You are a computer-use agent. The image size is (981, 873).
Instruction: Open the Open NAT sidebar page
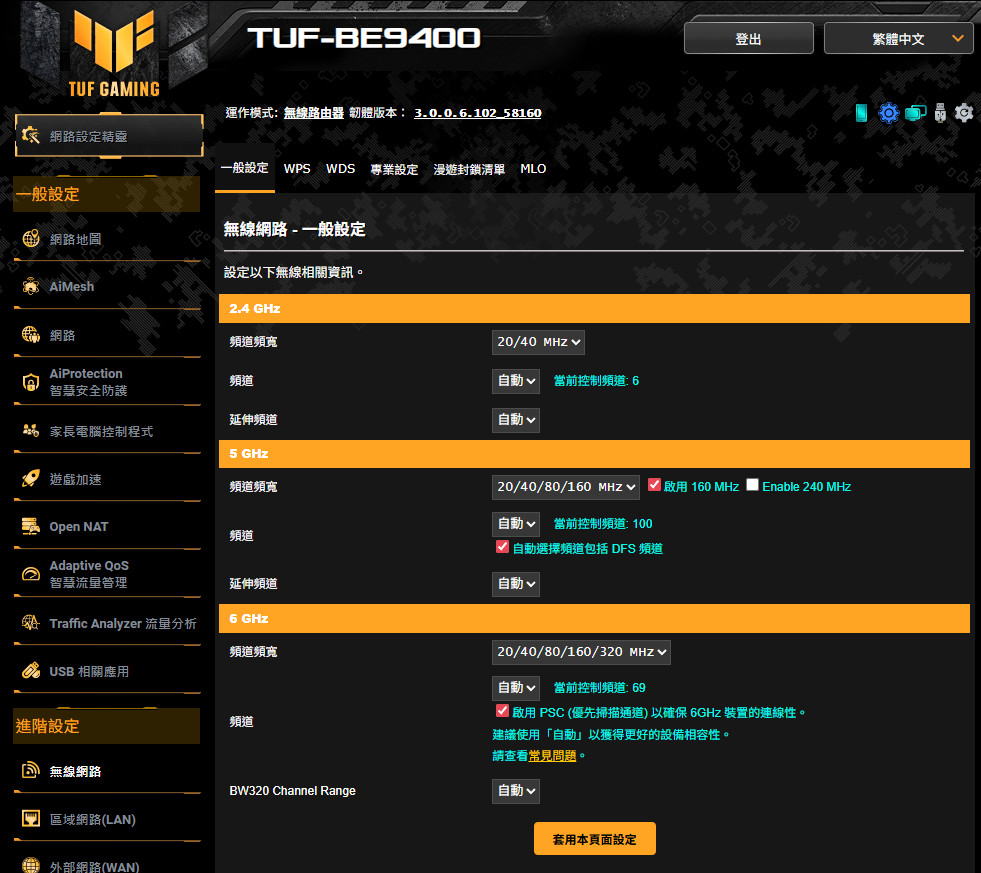(x=78, y=527)
